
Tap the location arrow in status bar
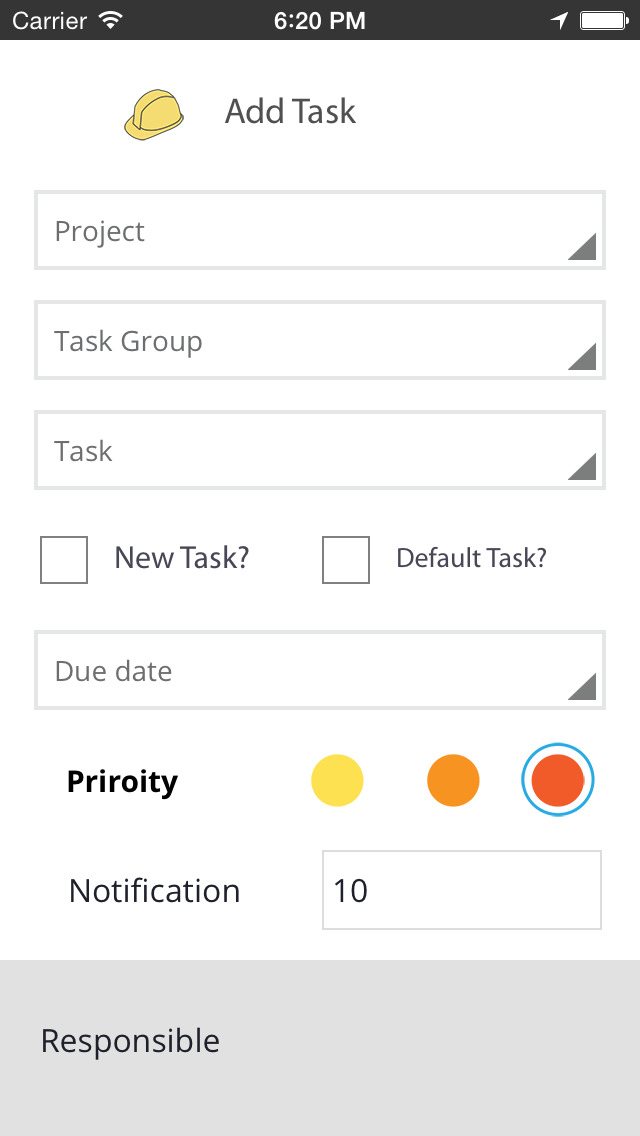(x=560, y=20)
